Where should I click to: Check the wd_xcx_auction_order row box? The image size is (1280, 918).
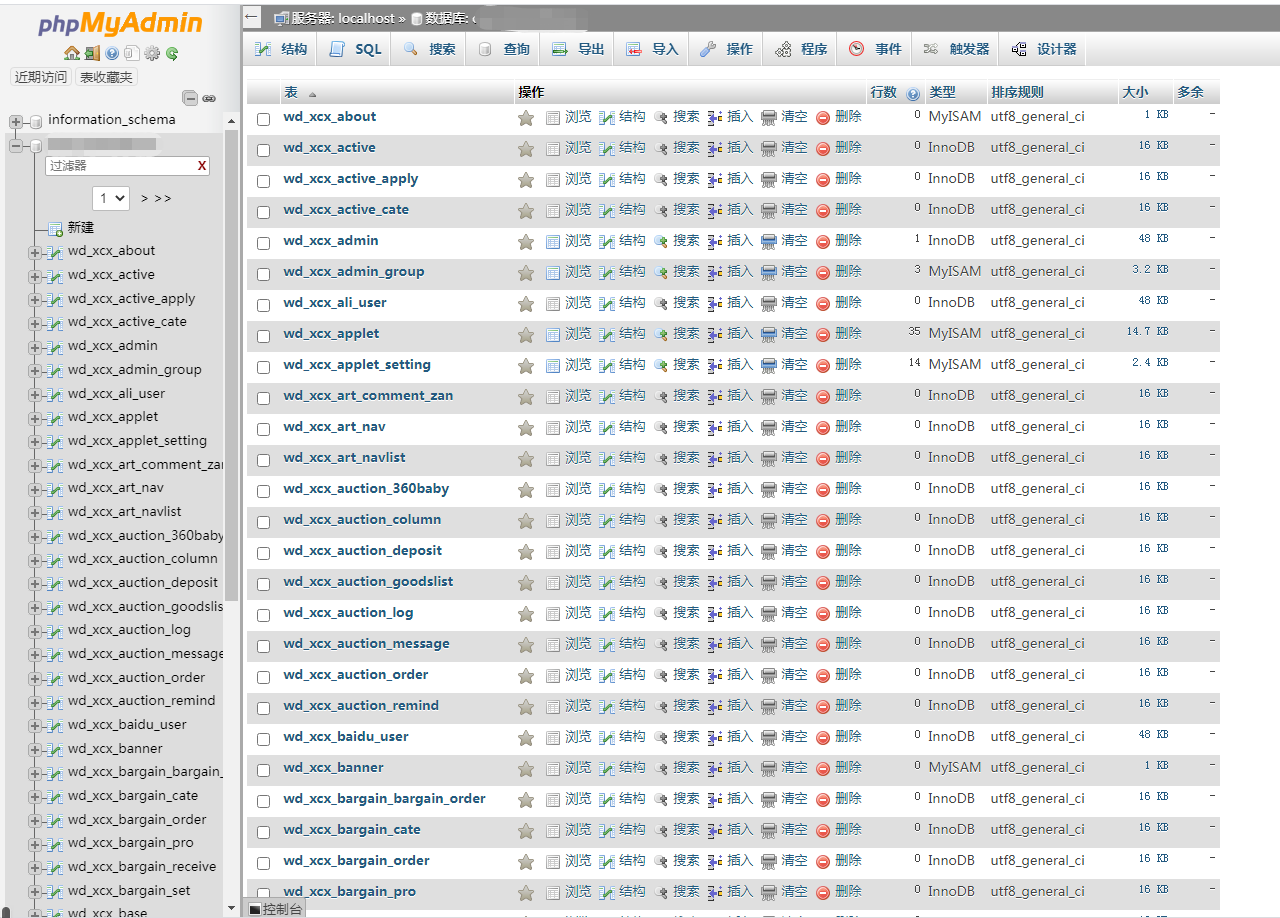264,677
